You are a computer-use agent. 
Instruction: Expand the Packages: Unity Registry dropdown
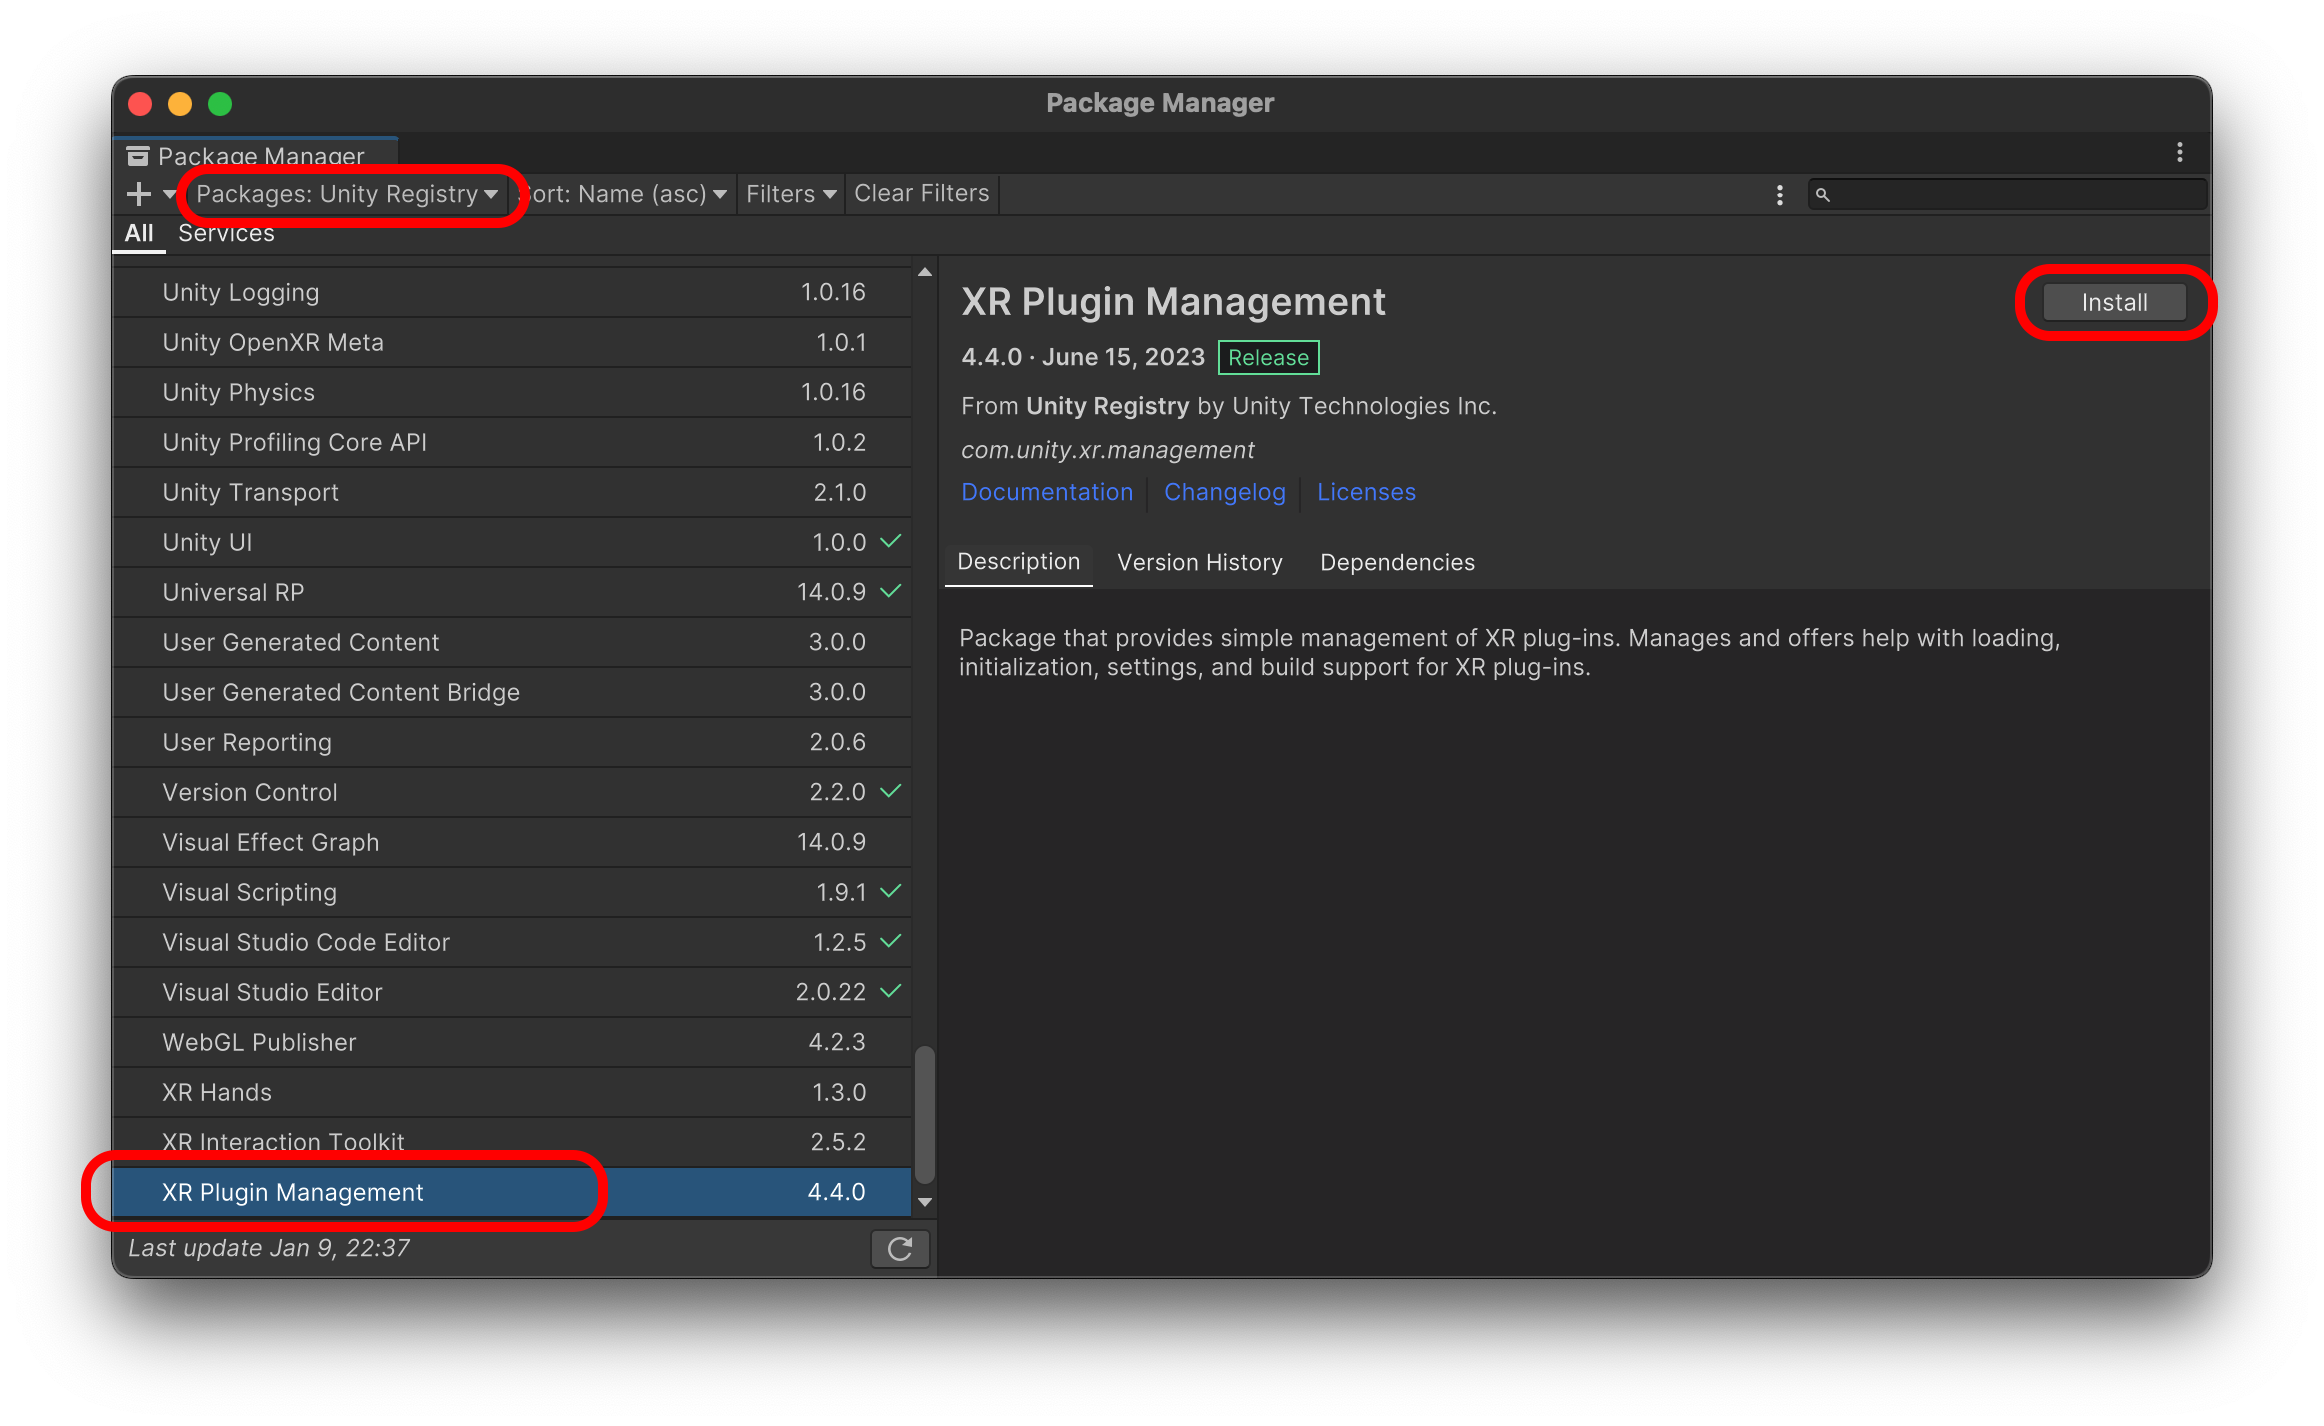346,194
